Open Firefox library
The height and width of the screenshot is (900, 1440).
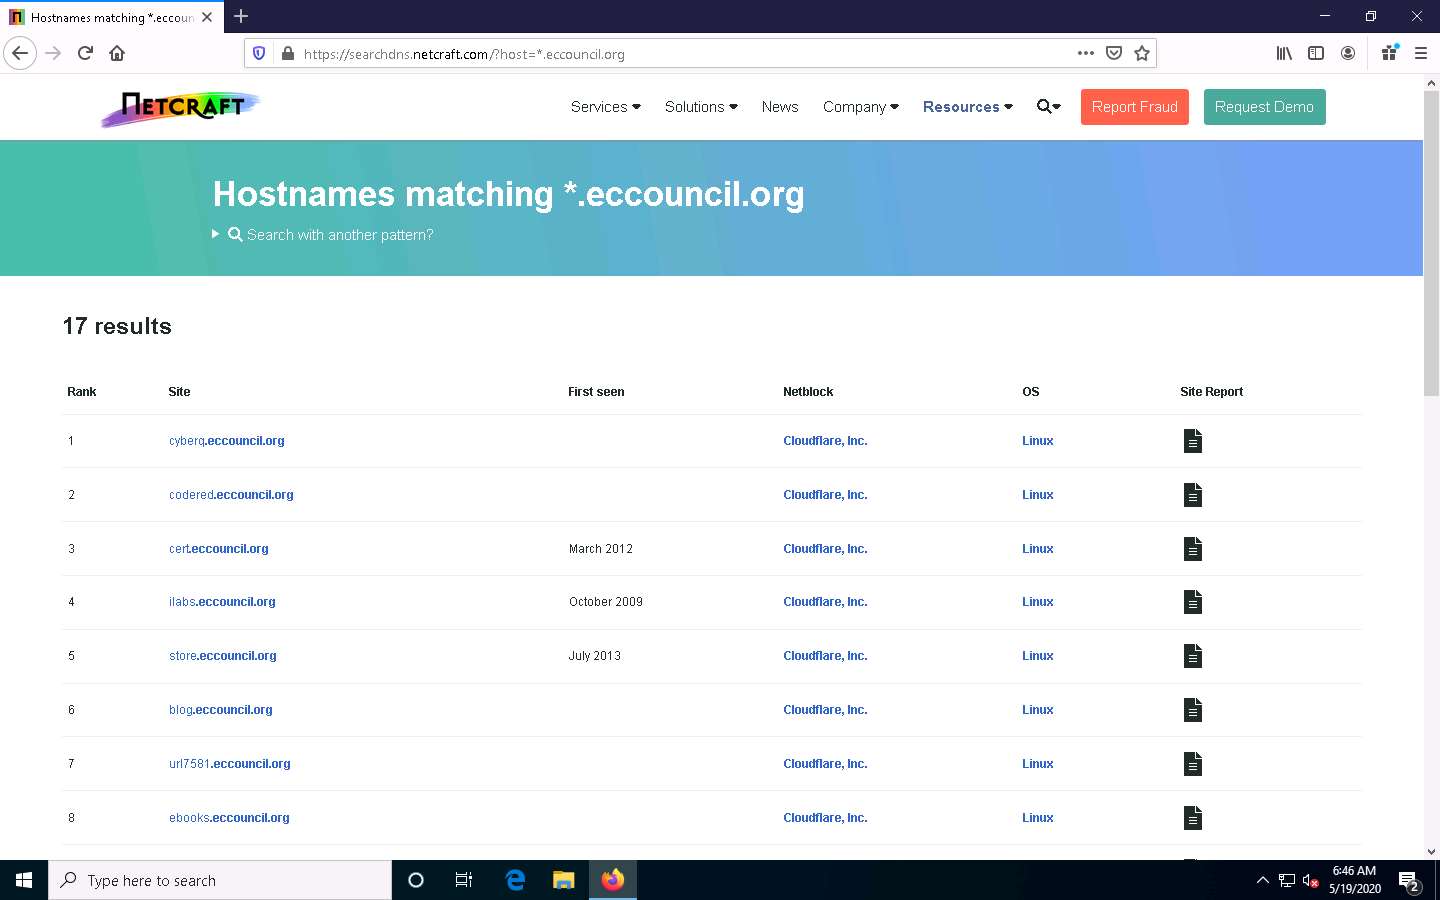[x=1284, y=53]
